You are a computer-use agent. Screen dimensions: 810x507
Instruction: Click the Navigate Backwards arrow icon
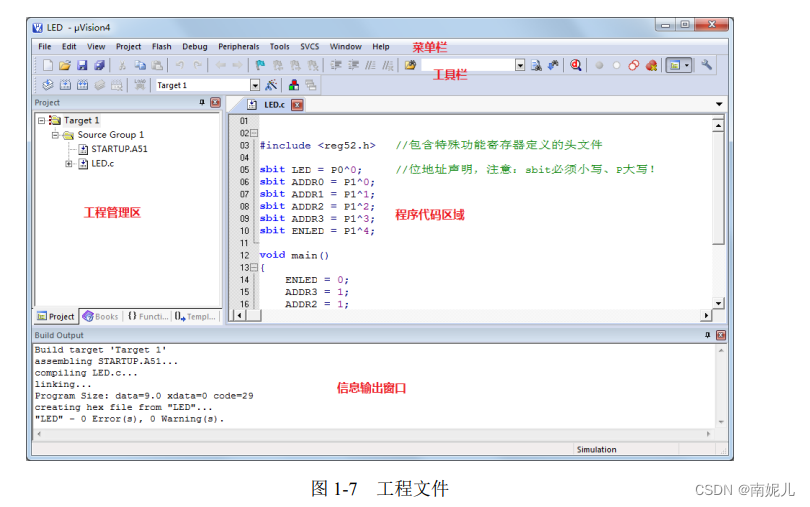[x=221, y=65]
